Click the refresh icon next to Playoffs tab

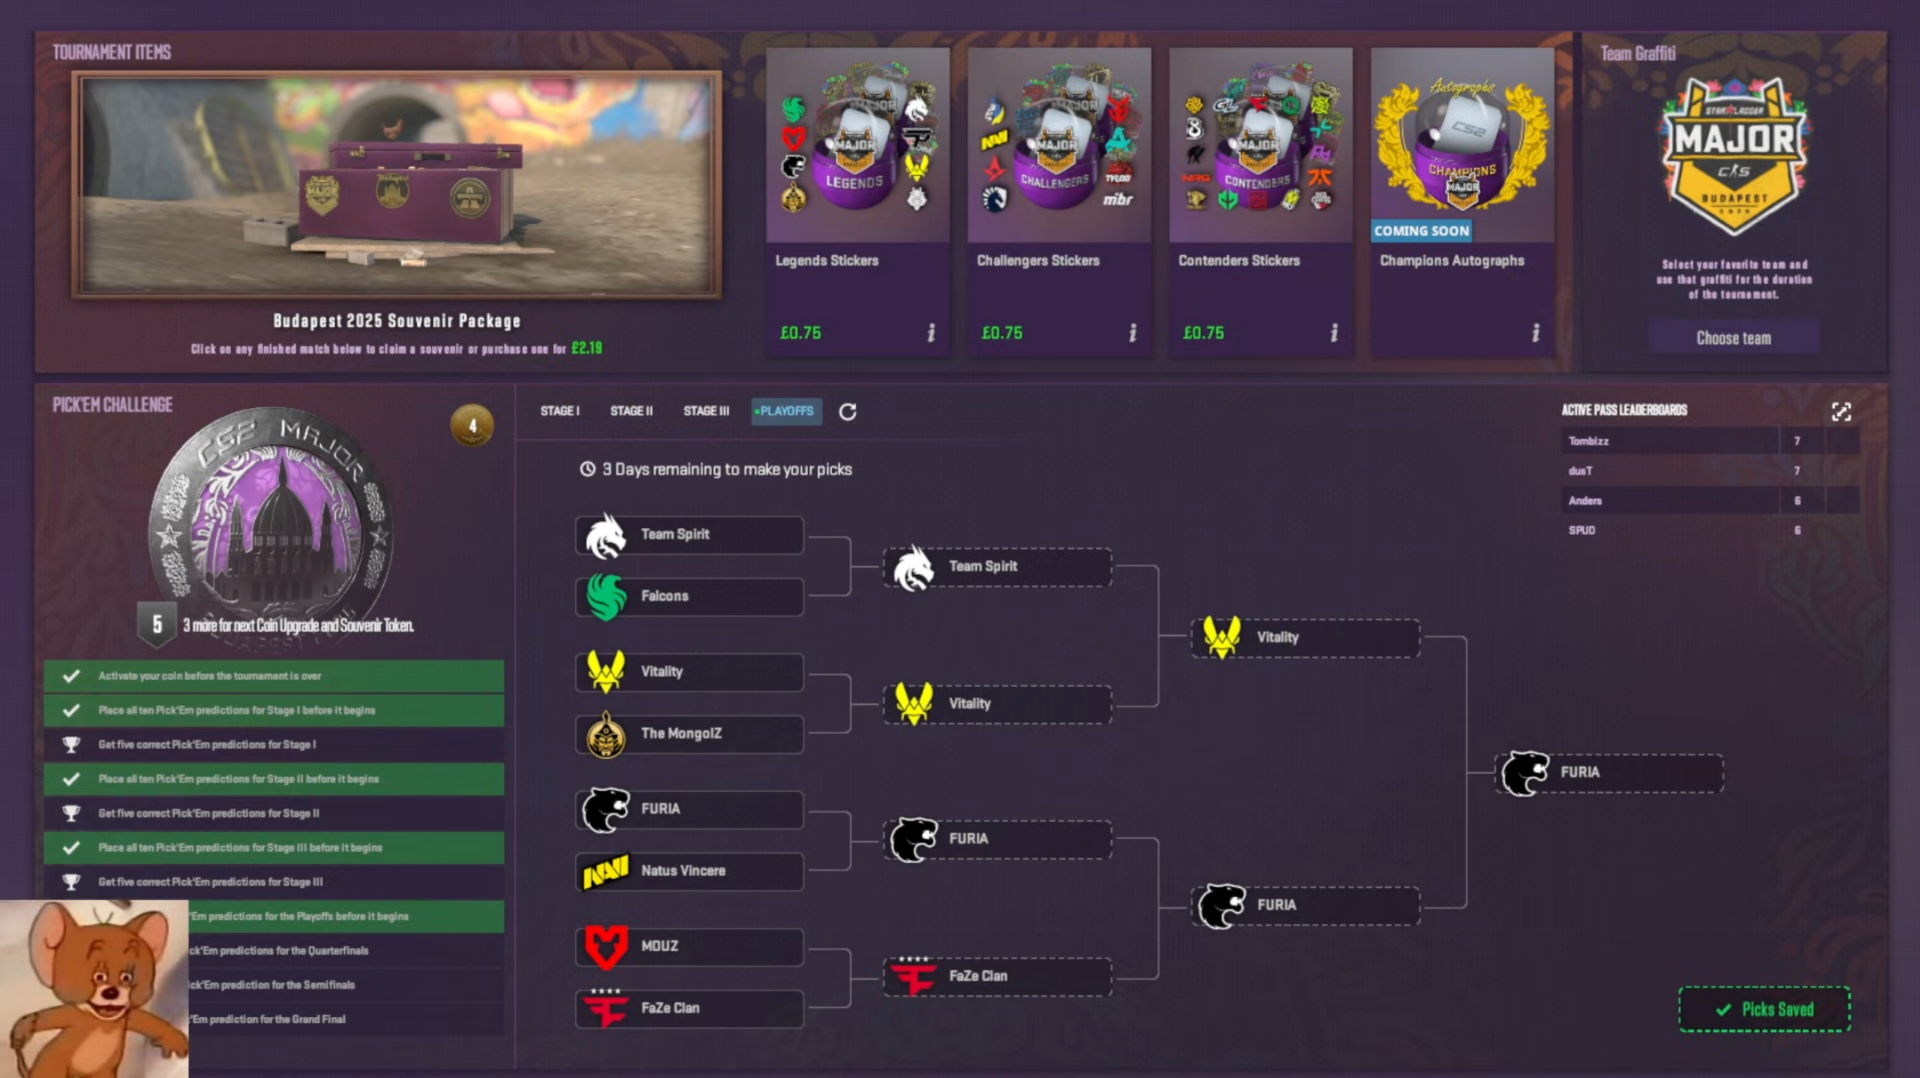[x=847, y=412]
